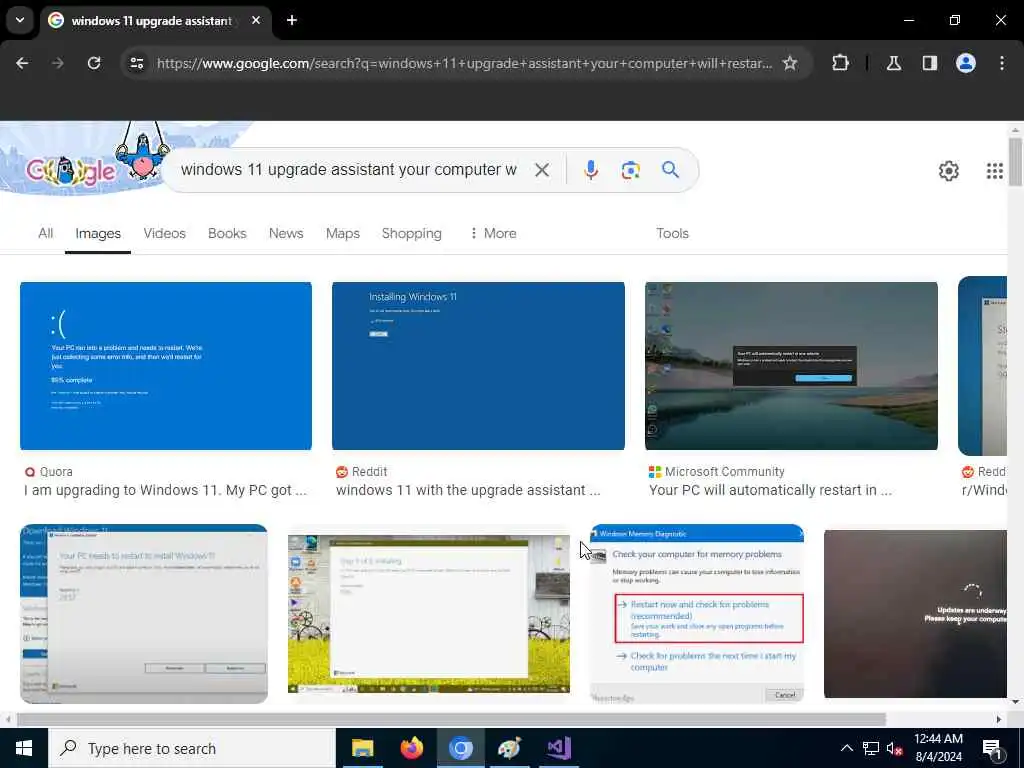
Task: Click the vertical page scrollbar thumb
Action: coord(1014,161)
